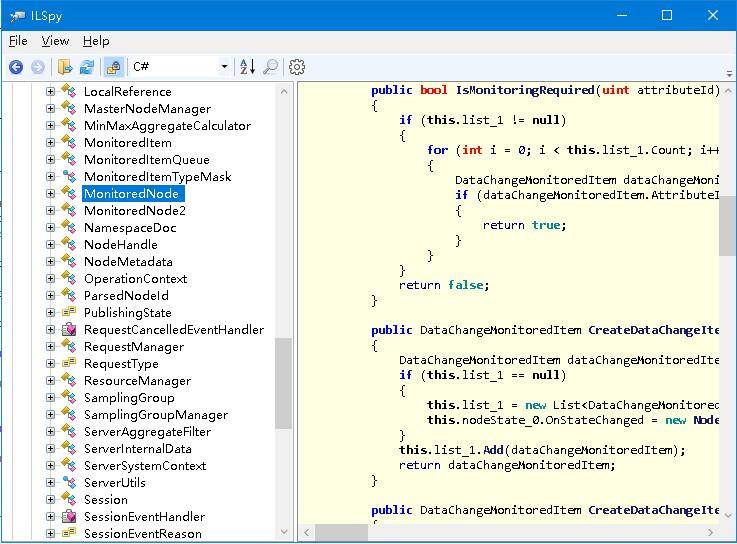Click the MonitoredItemQueue class icon
737x544 pixels.
pos(69,159)
